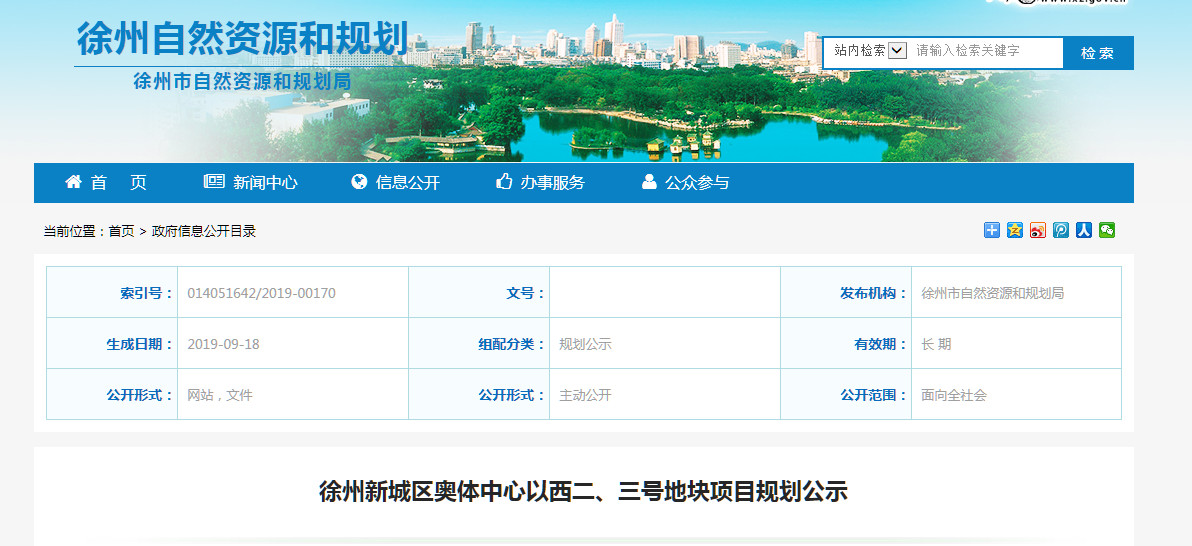The height and width of the screenshot is (546, 1192).
Task: Open more share options plus icon
Action: point(991,230)
